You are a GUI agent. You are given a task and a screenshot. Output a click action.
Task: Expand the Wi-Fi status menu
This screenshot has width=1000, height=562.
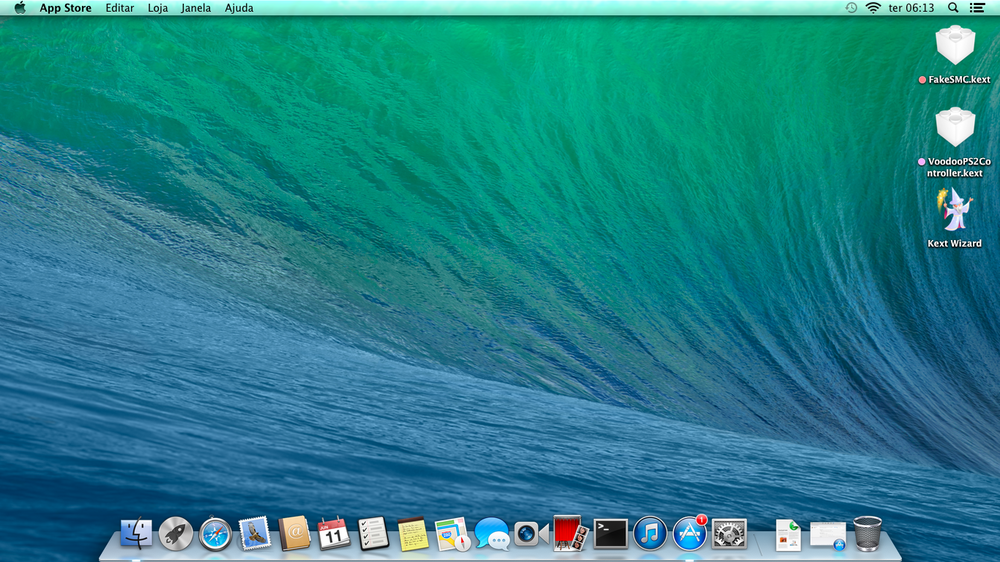872,8
